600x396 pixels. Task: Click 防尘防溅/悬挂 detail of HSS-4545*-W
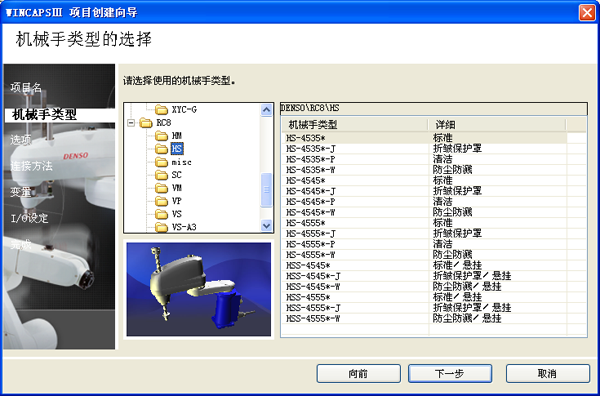[467, 287]
